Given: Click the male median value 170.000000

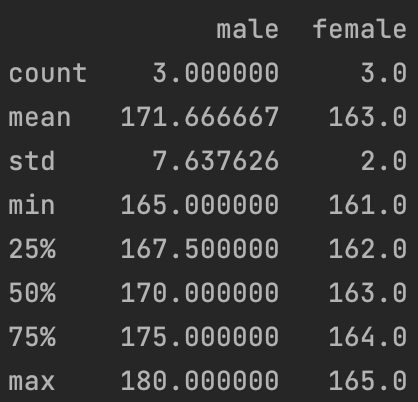Looking at the screenshot, I should pyautogui.click(x=199, y=293).
